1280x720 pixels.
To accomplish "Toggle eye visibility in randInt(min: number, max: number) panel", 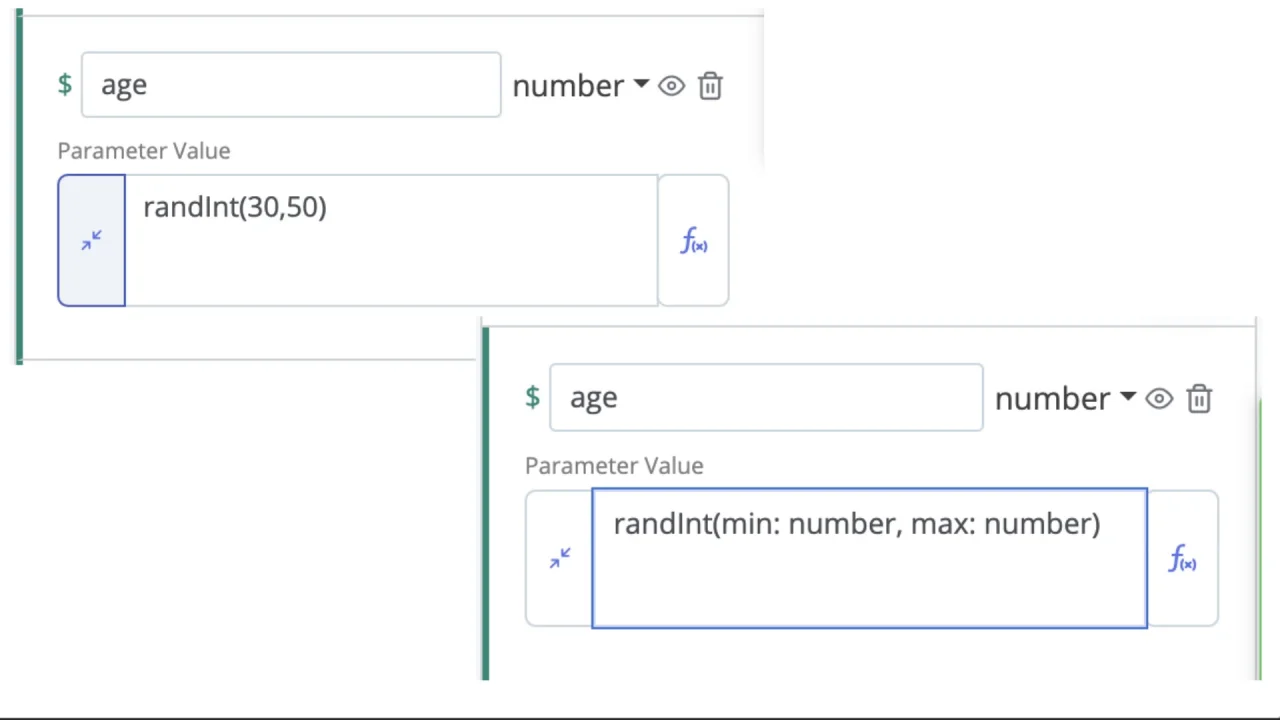I will pyautogui.click(x=1159, y=399).
